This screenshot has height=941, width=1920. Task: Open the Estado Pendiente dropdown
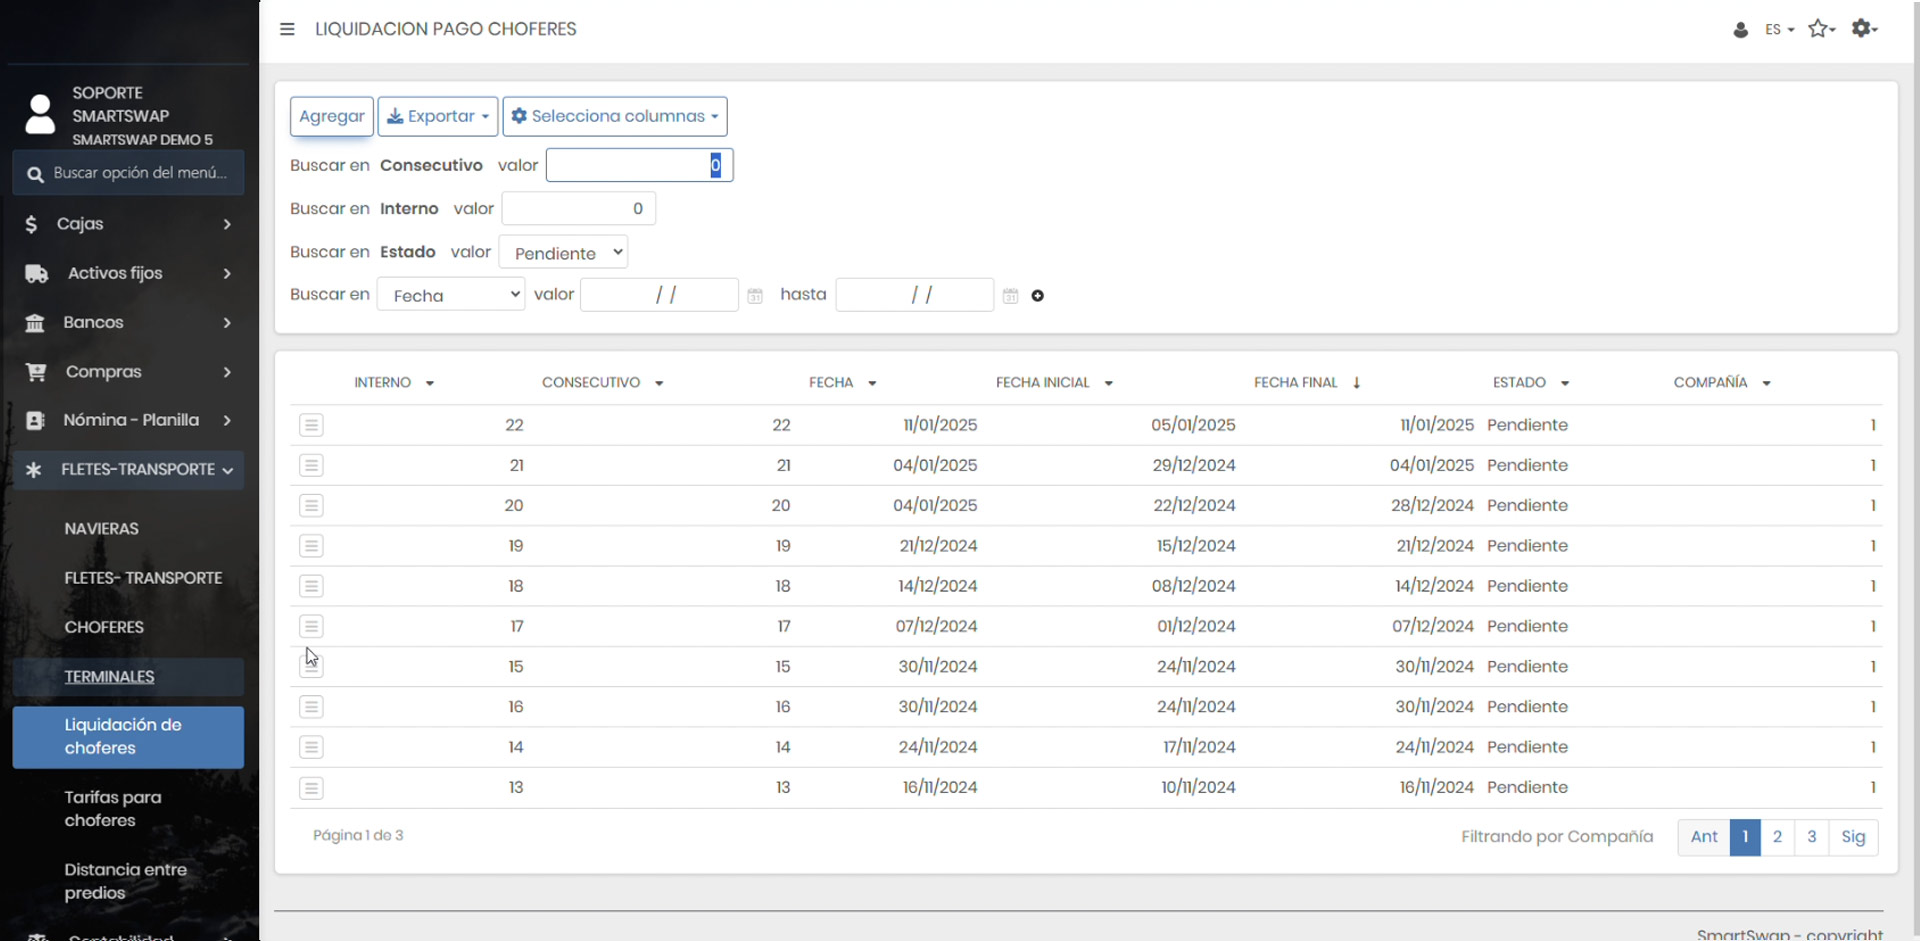click(x=563, y=253)
